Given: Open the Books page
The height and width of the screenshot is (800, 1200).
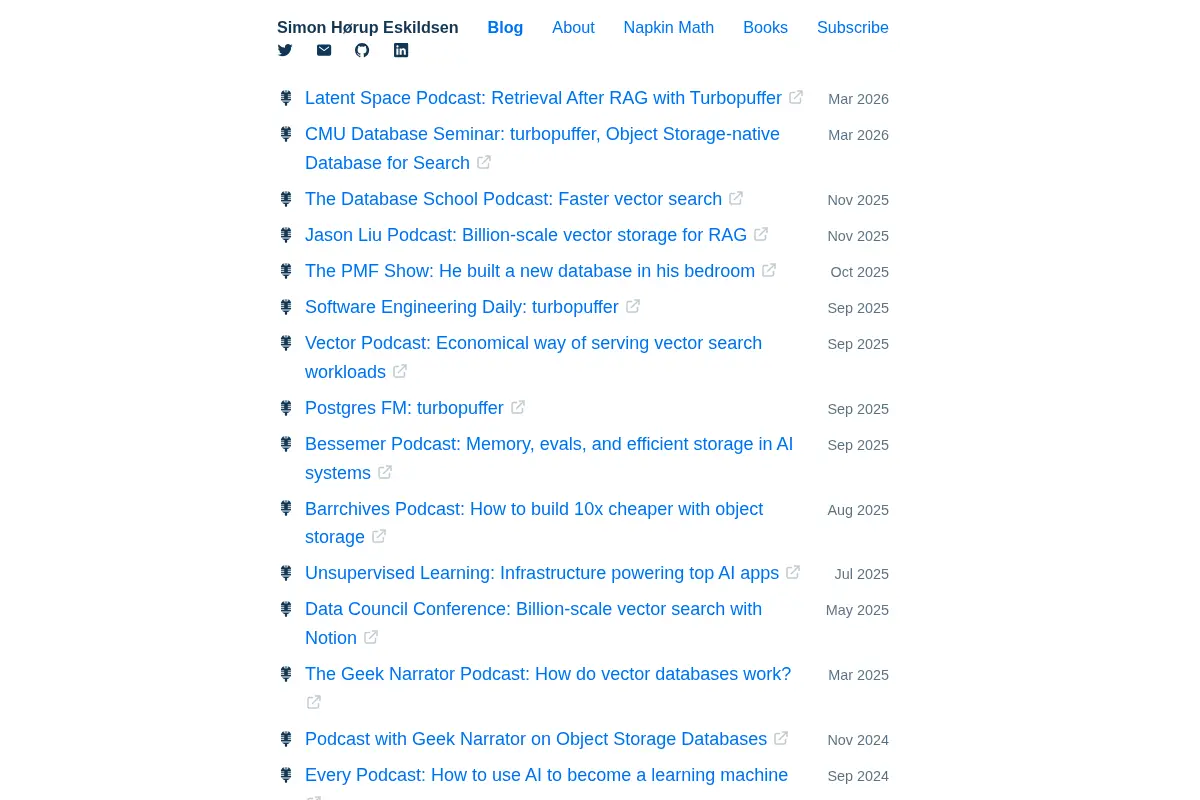Looking at the screenshot, I should click(x=765, y=27).
